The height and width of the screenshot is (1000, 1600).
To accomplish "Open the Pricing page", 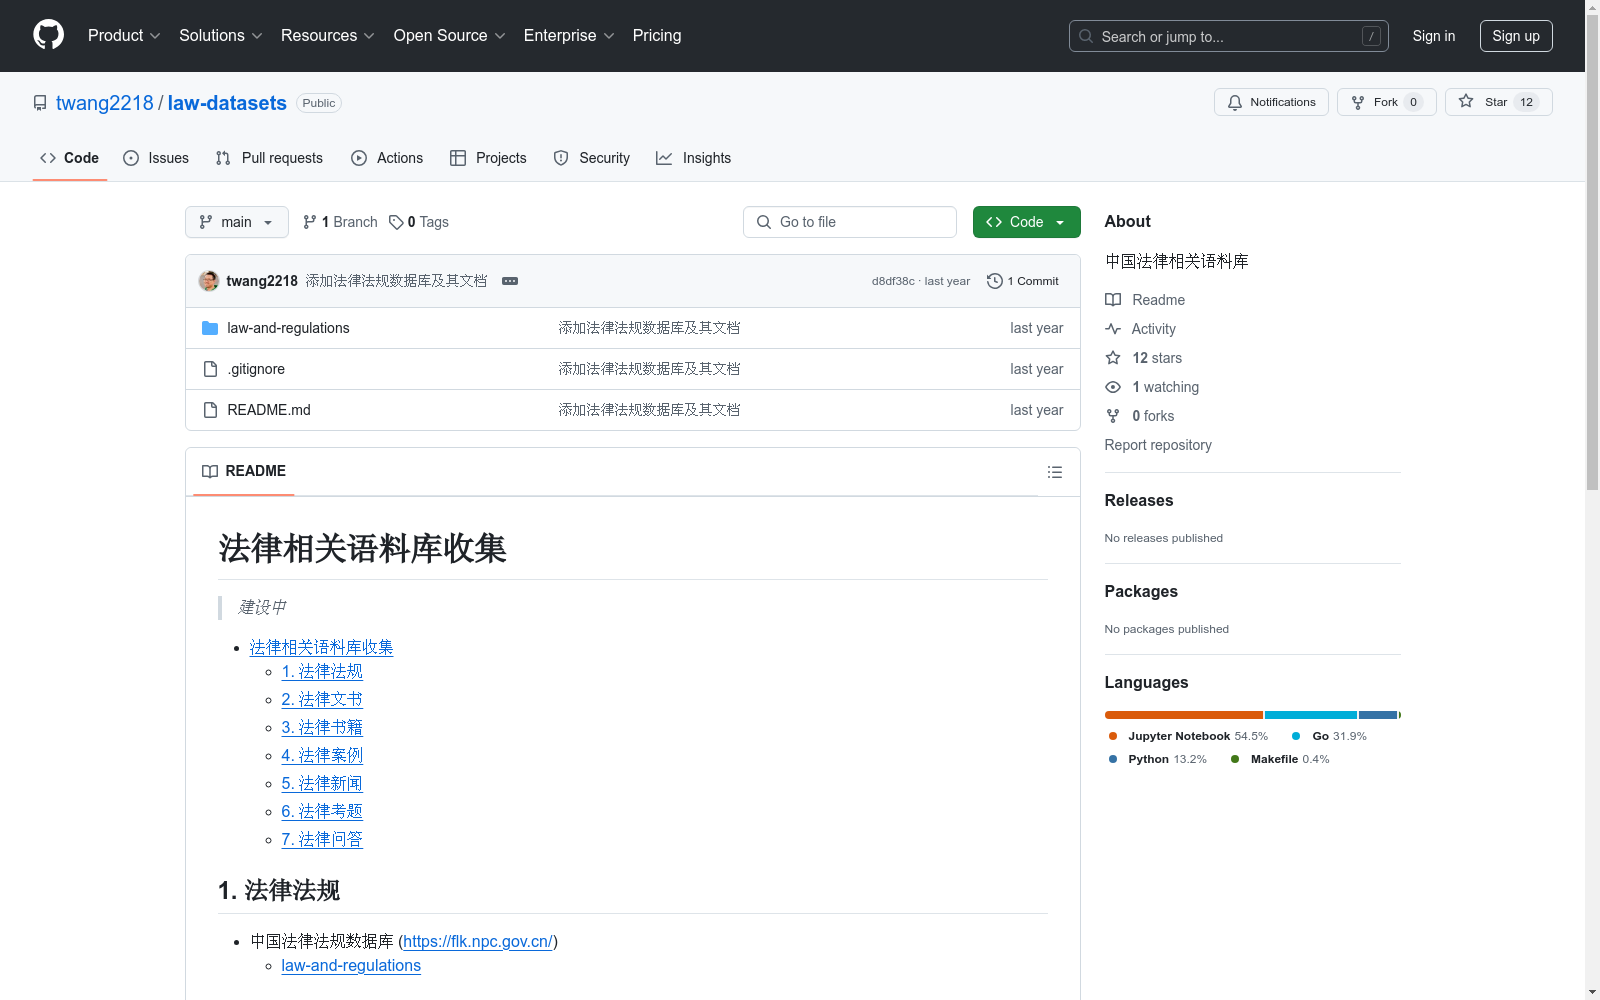I will [657, 35].
